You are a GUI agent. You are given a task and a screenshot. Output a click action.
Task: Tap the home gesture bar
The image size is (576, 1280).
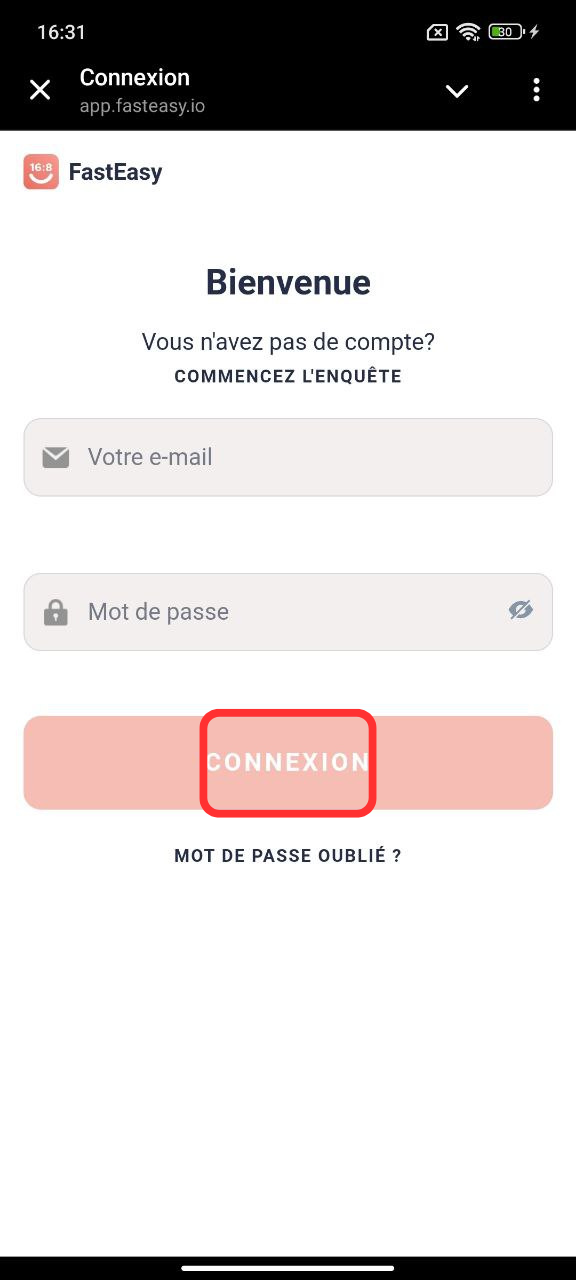(288, 1268)
